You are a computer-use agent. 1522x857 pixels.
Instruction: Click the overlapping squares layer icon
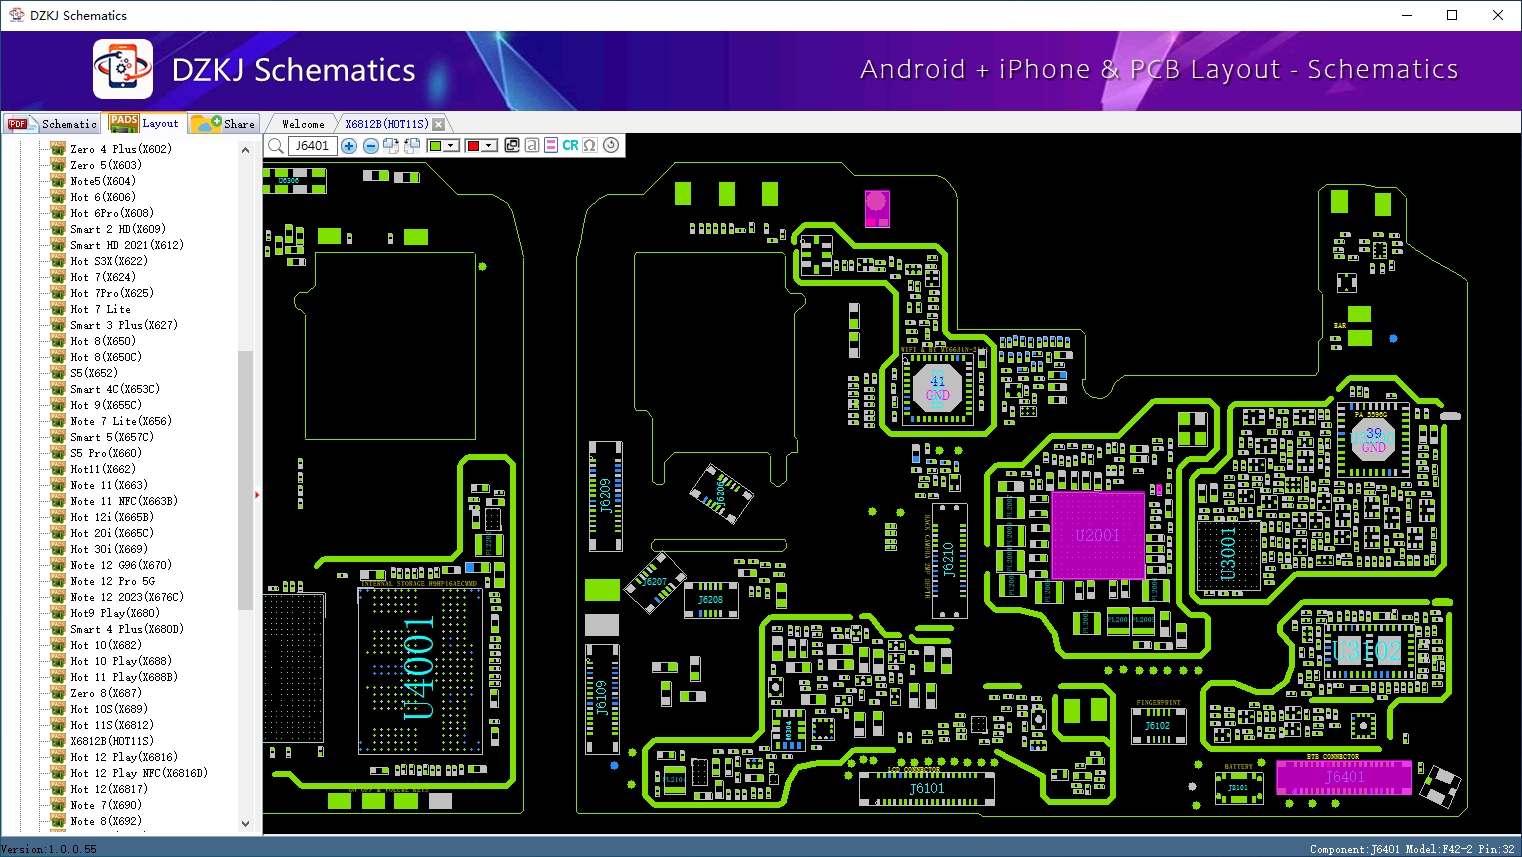tap(512, 146)
